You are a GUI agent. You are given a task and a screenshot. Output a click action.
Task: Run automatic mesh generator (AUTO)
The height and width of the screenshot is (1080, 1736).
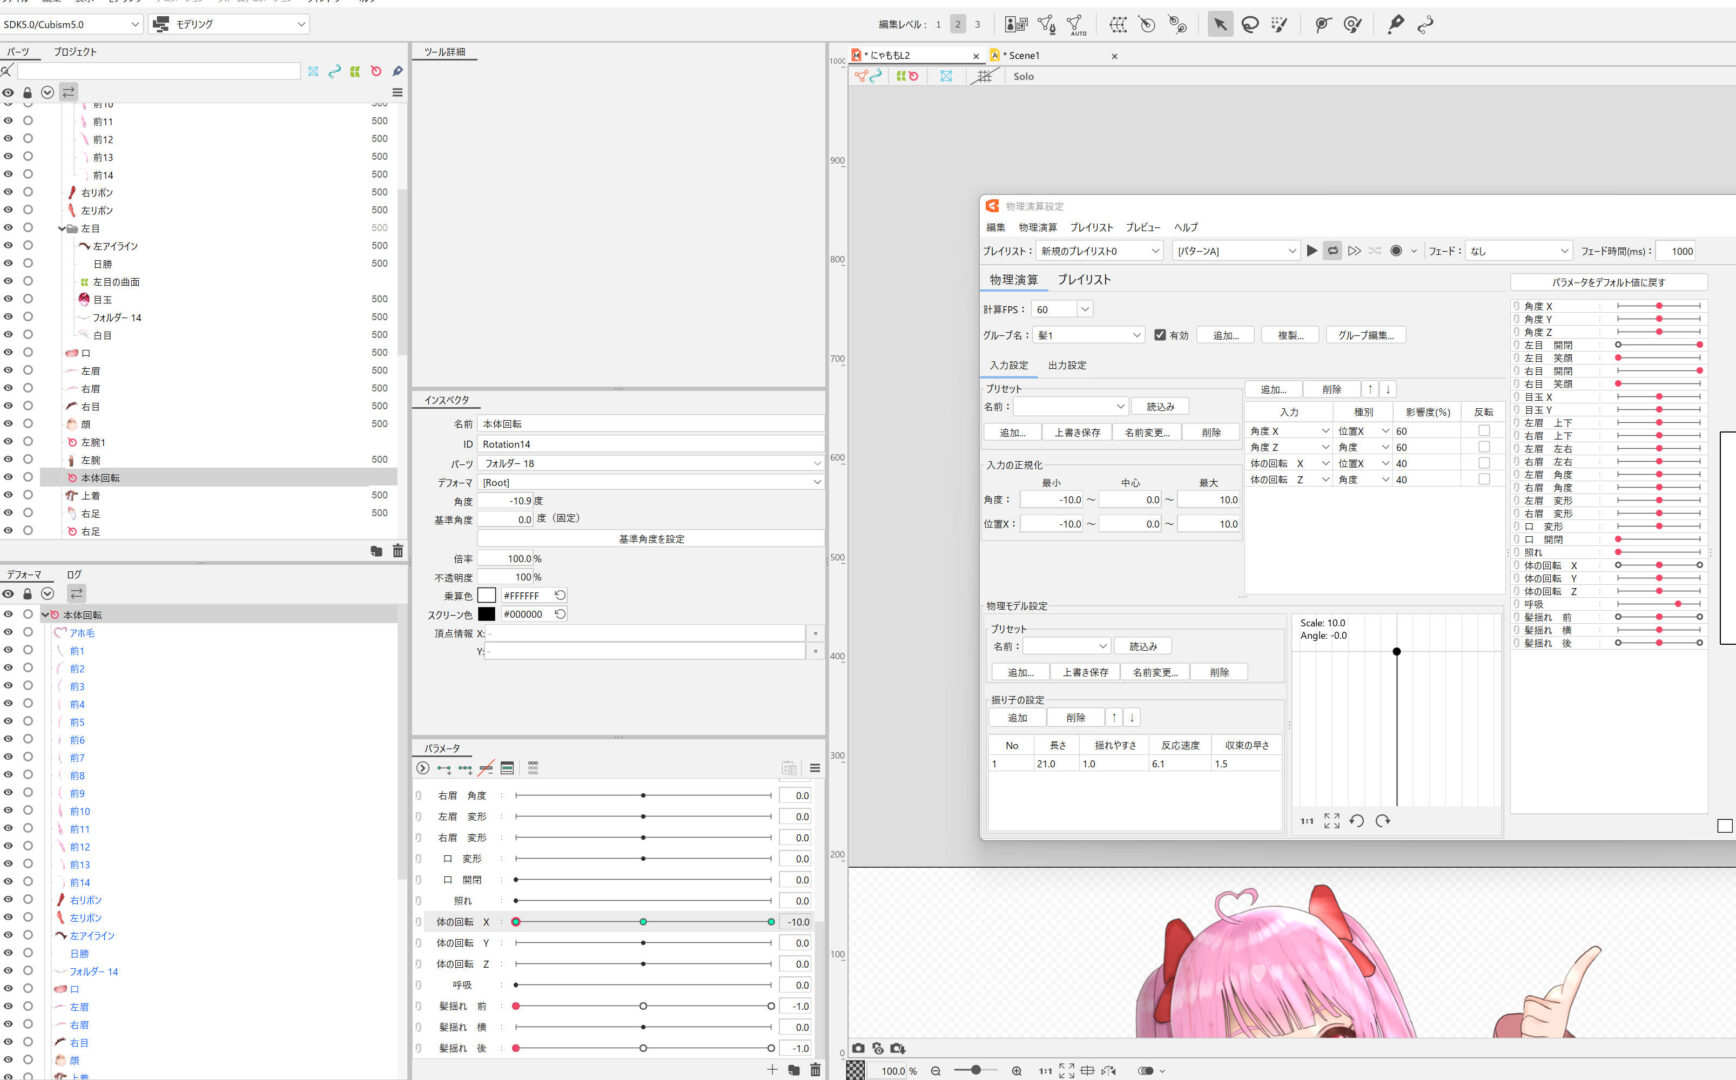point(1075,24)
